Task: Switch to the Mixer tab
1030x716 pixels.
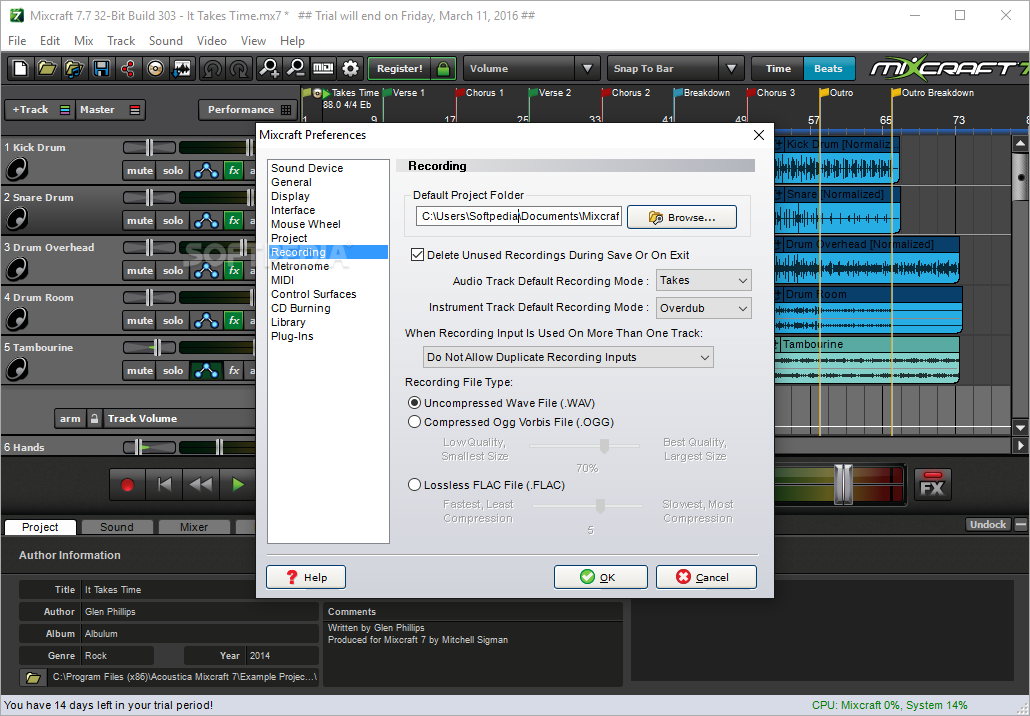Action: [x=194, y=527]
